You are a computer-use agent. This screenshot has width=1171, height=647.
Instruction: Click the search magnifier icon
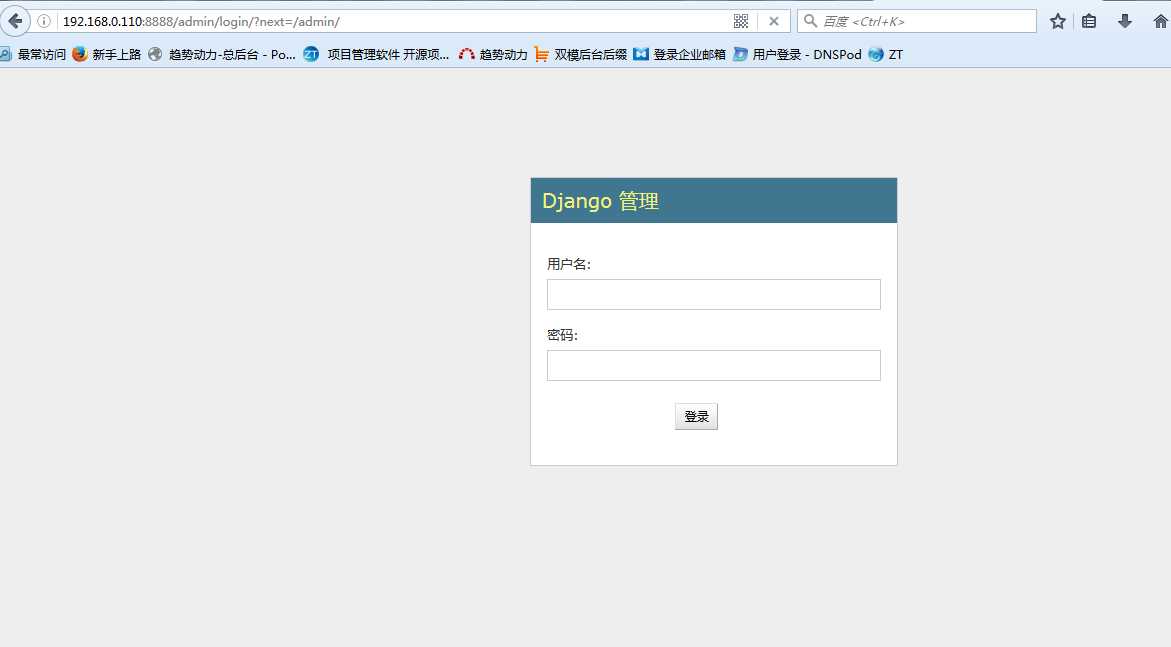point(810,21)
